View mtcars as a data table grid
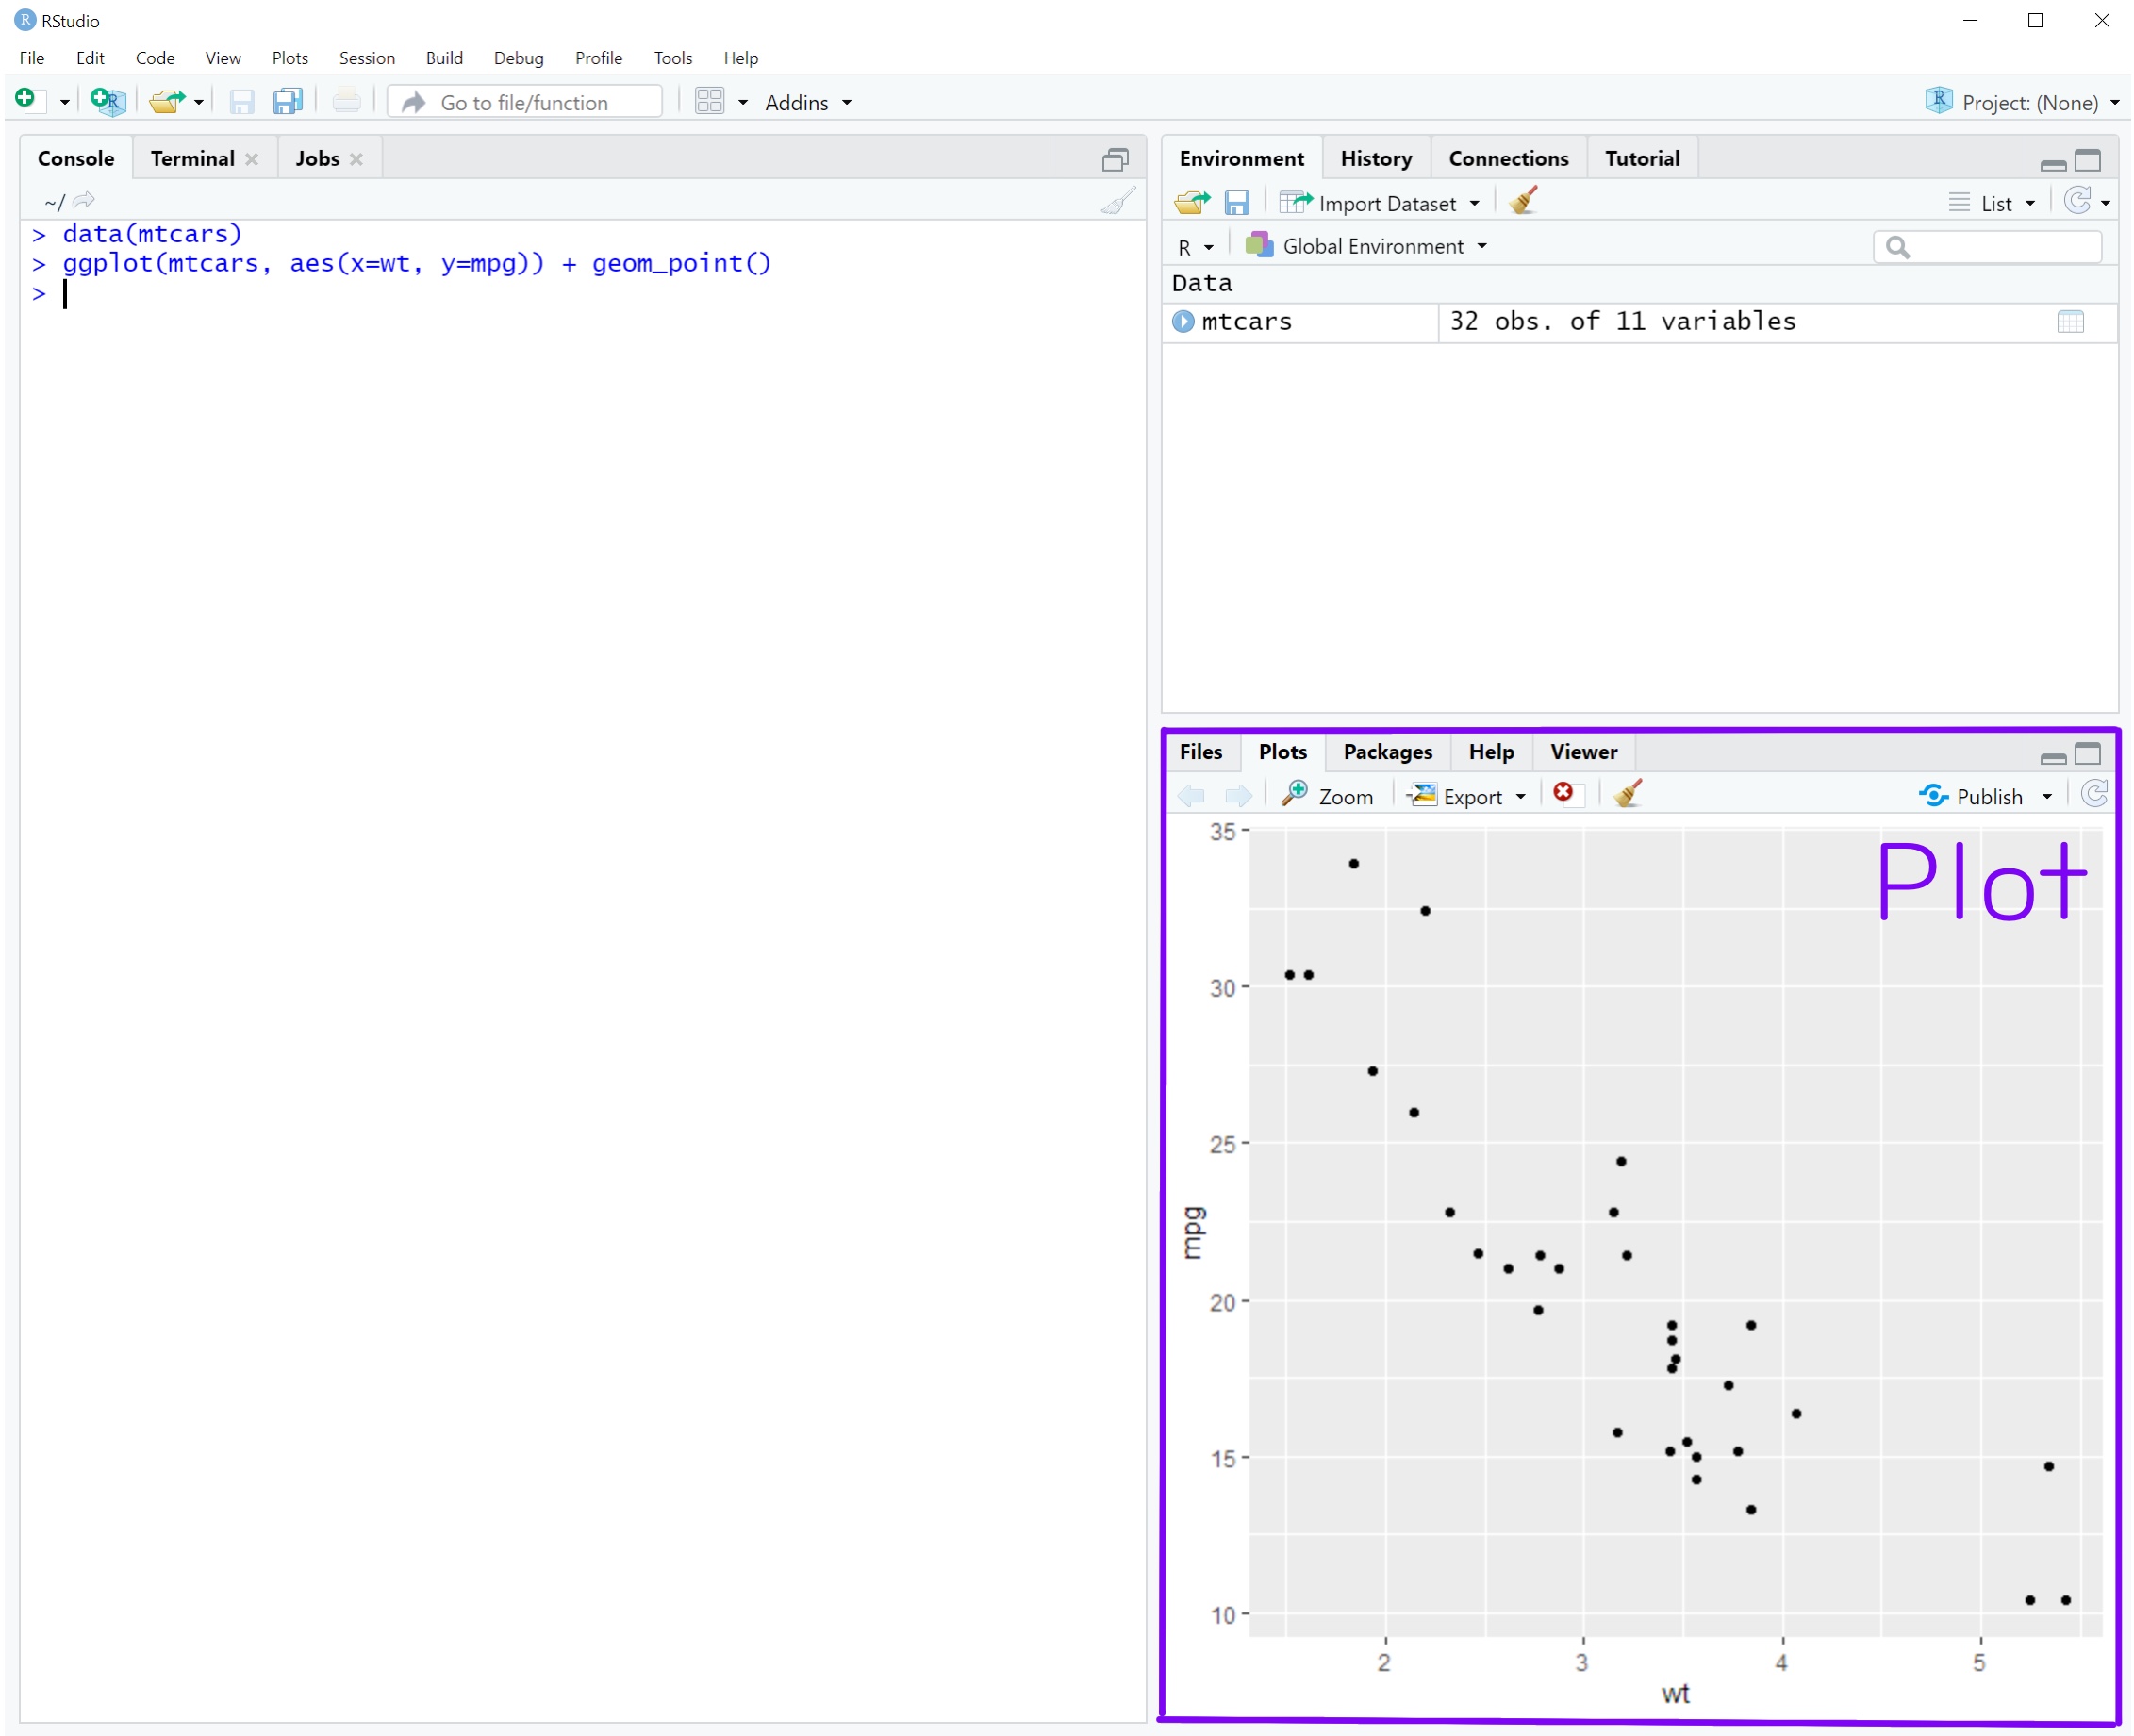Screen dimensions: 2134x1736 pyautogui.click(x=2070, y=322)
